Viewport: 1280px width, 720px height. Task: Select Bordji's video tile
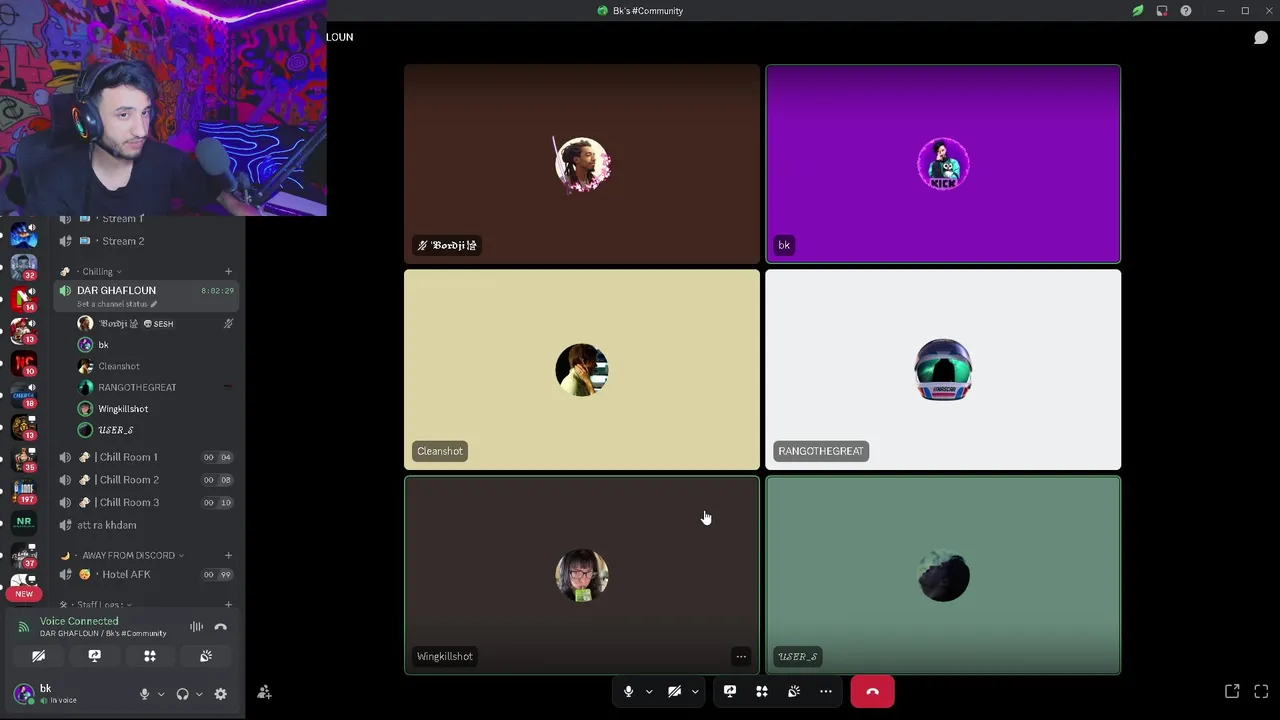582,164
